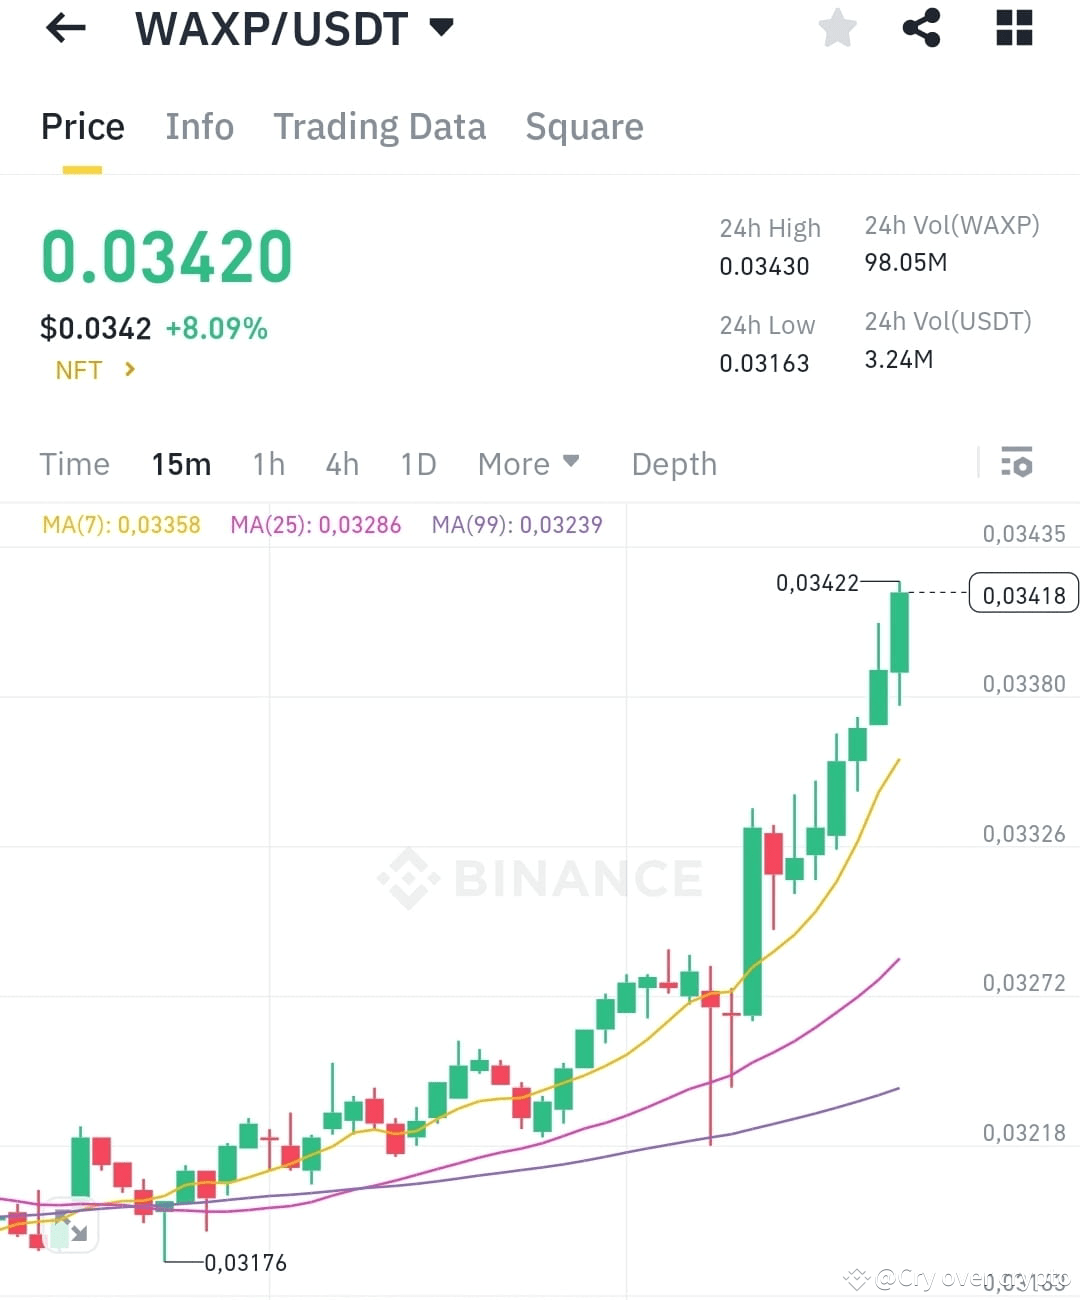Screen dimensions: 1080x1300
Task: Open chart indicator settings icon
Action: pos(1017,462)
